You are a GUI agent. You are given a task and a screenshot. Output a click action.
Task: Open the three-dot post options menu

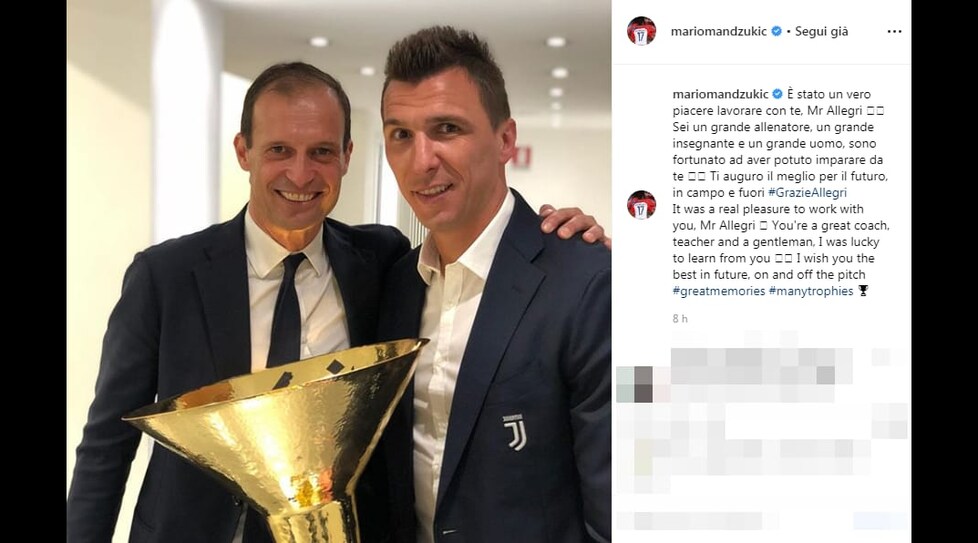click(x=894, y=31)
